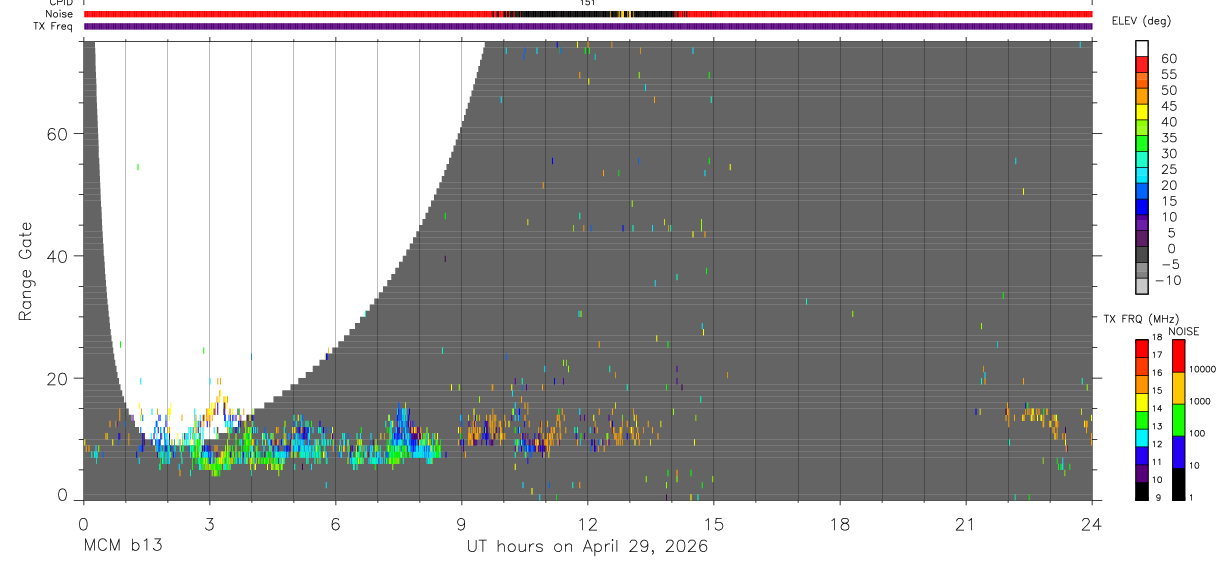Select the red swatch in the ELEV color bar
Viewport: 1228px width, 567px height.
click(1141, 65)
